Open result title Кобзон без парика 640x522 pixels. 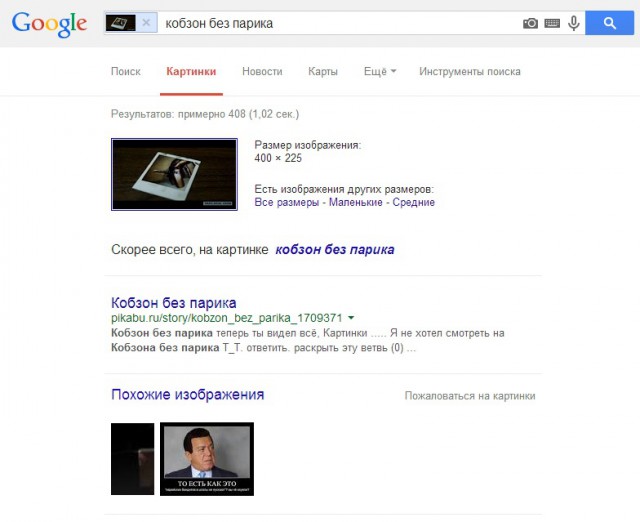click(173, 303)
